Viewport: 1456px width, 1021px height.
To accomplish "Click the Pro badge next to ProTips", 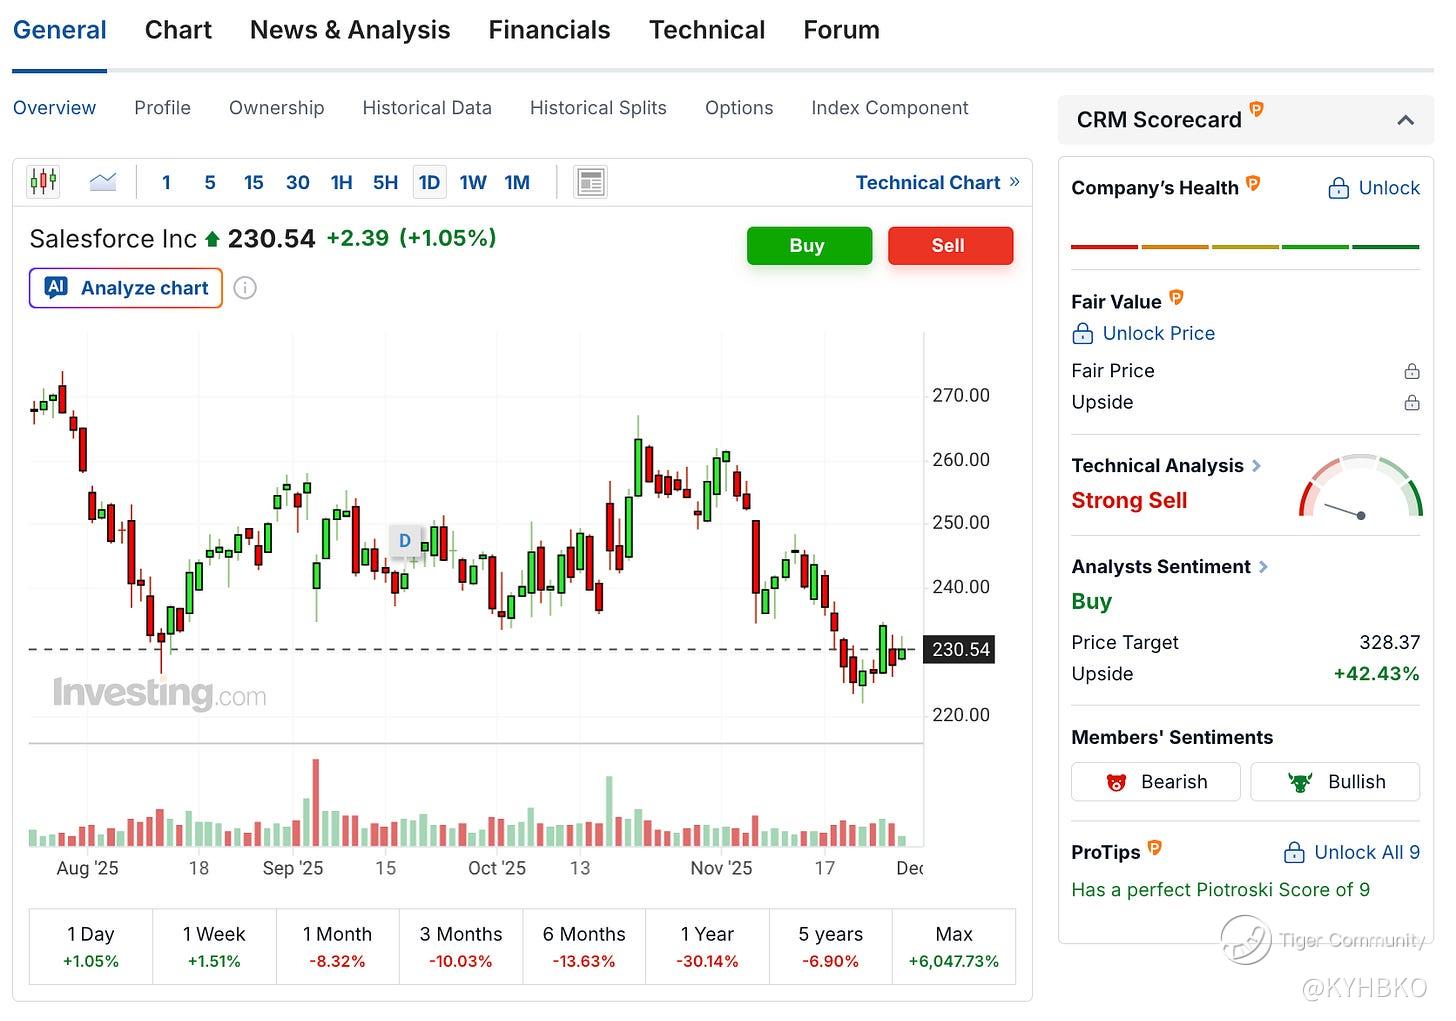I will [1155, 848].
